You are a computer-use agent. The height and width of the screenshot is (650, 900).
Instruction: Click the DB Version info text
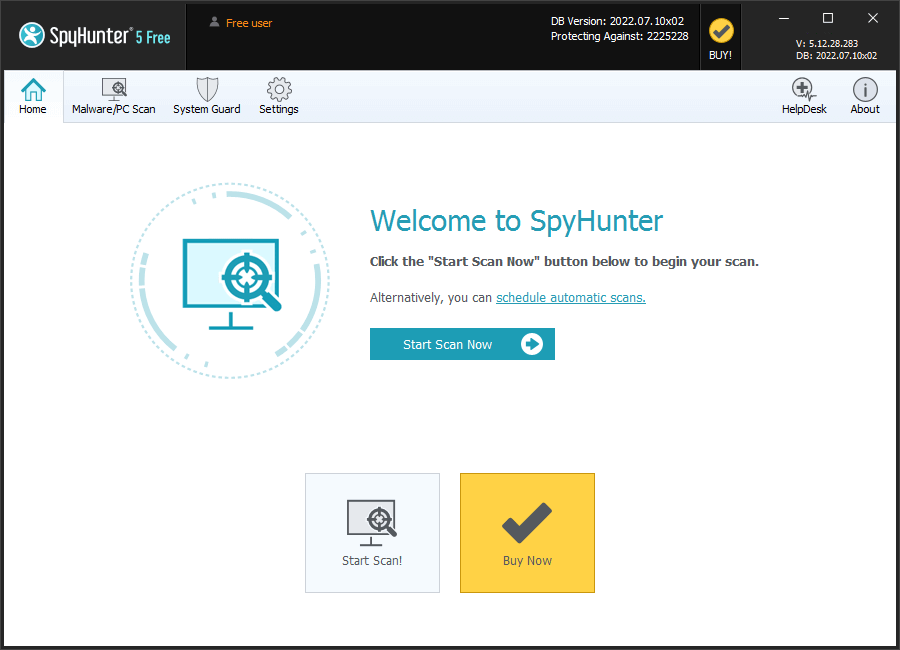point(619,20)
